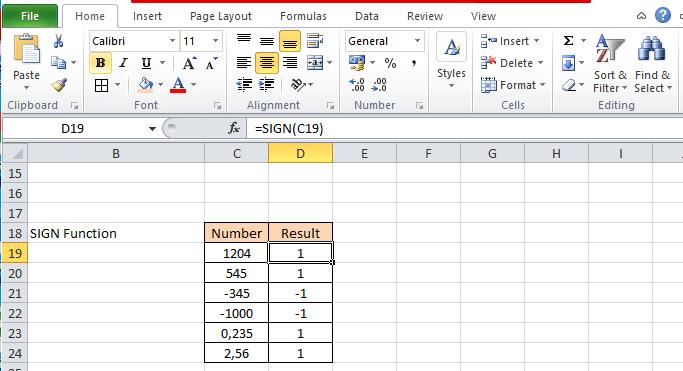Click Wrap Text icon

click(315, 41)
